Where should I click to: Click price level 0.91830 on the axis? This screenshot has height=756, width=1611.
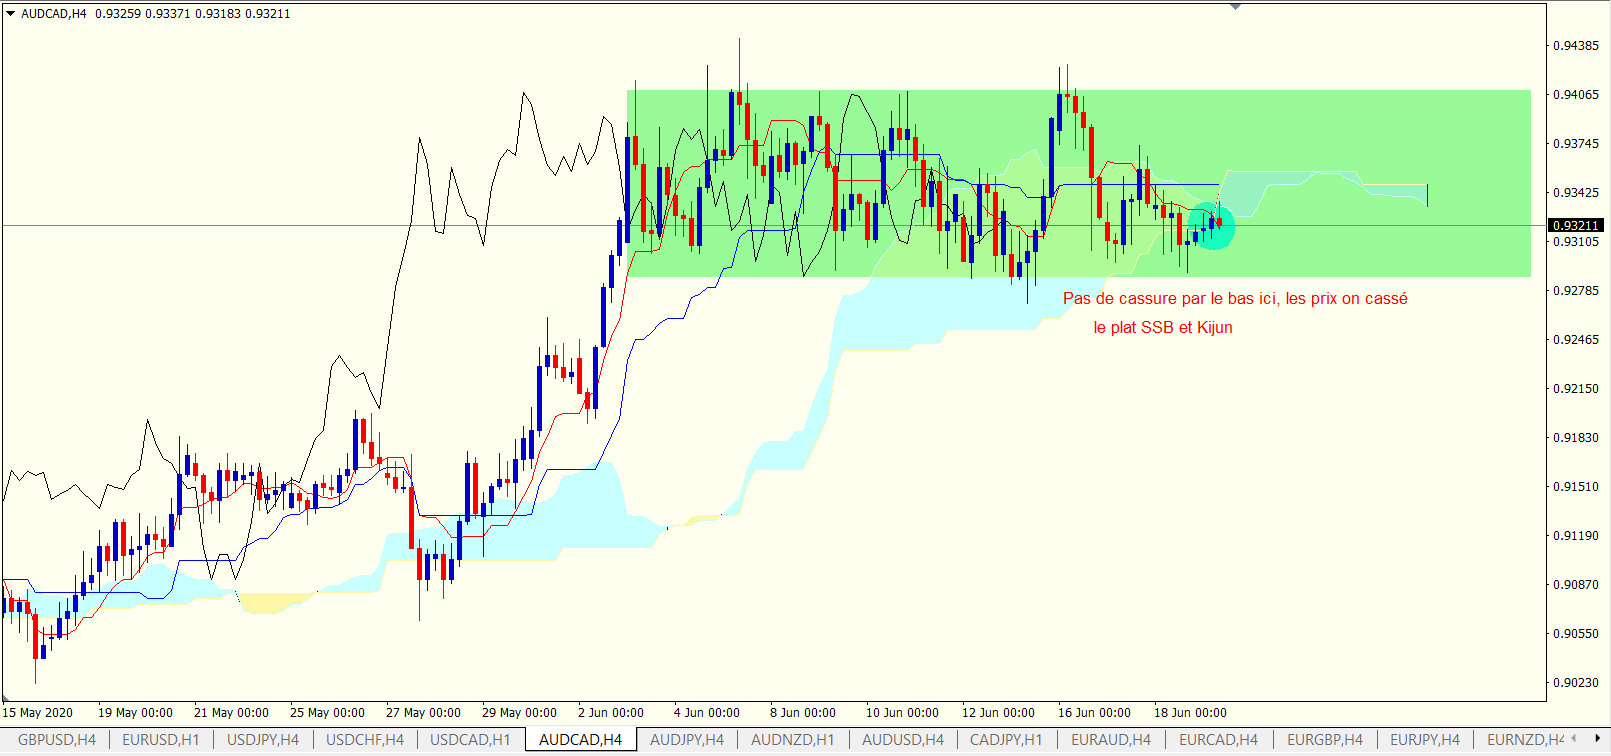click(1575, 438)
